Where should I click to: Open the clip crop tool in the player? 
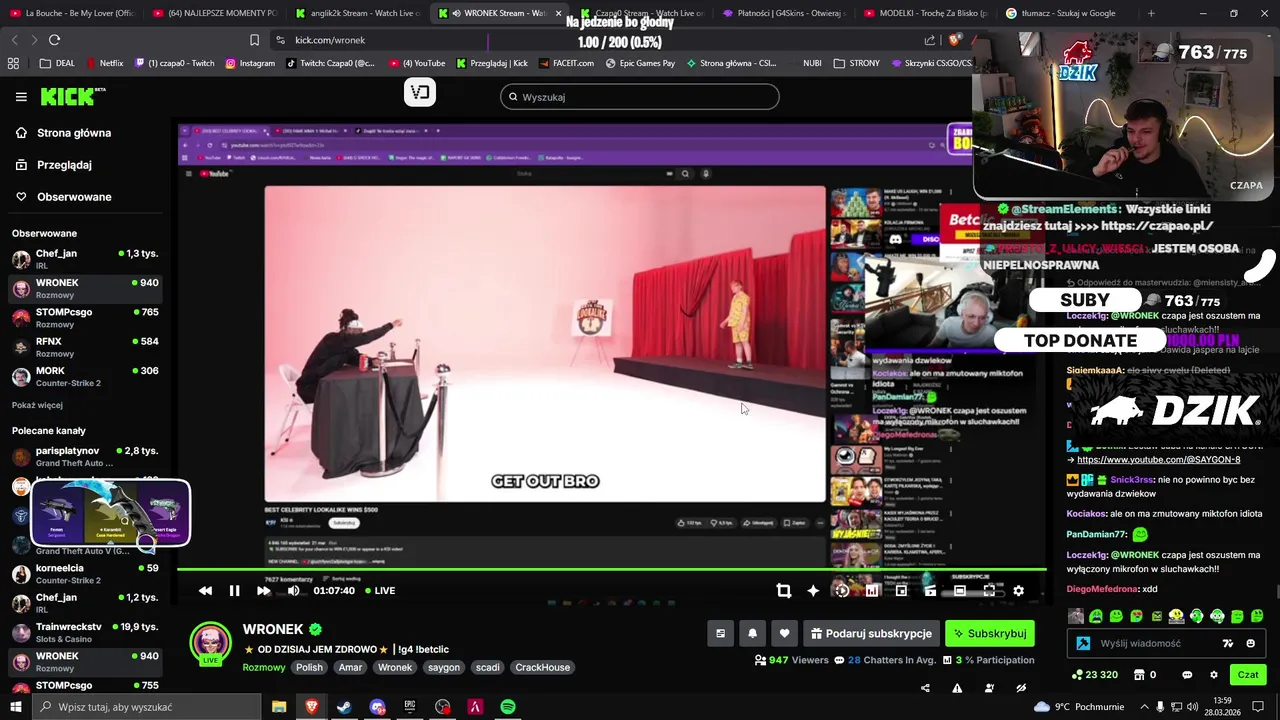pyautogui.click(x=784, y=591)
